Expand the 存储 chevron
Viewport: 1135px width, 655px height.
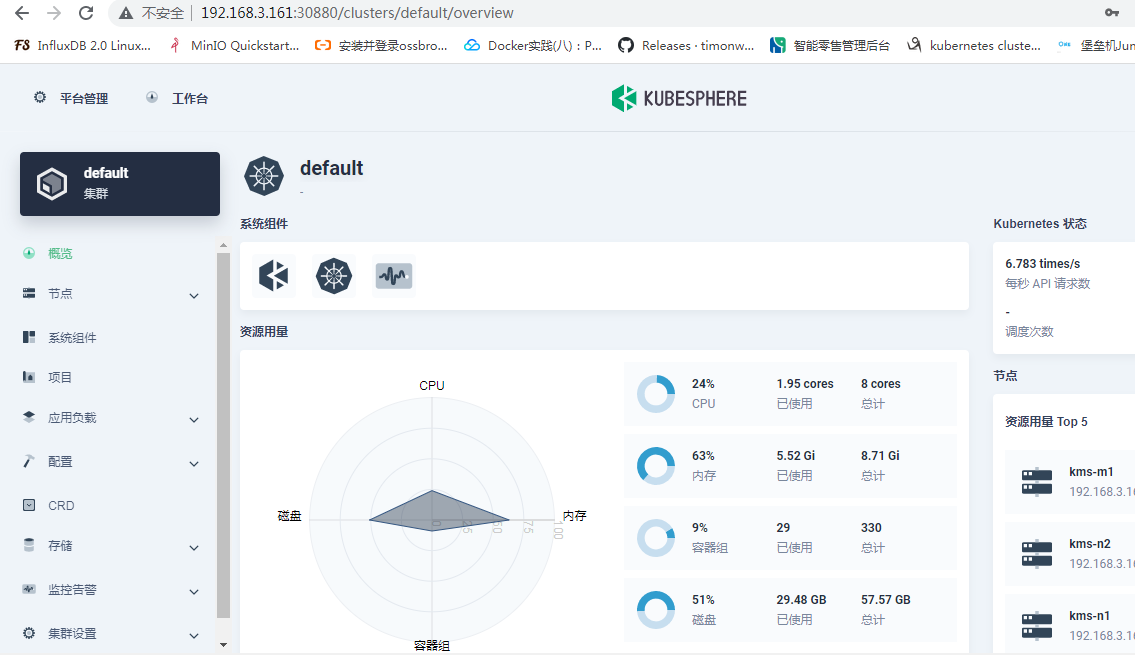pyautogui.click(x=194, y=548)
